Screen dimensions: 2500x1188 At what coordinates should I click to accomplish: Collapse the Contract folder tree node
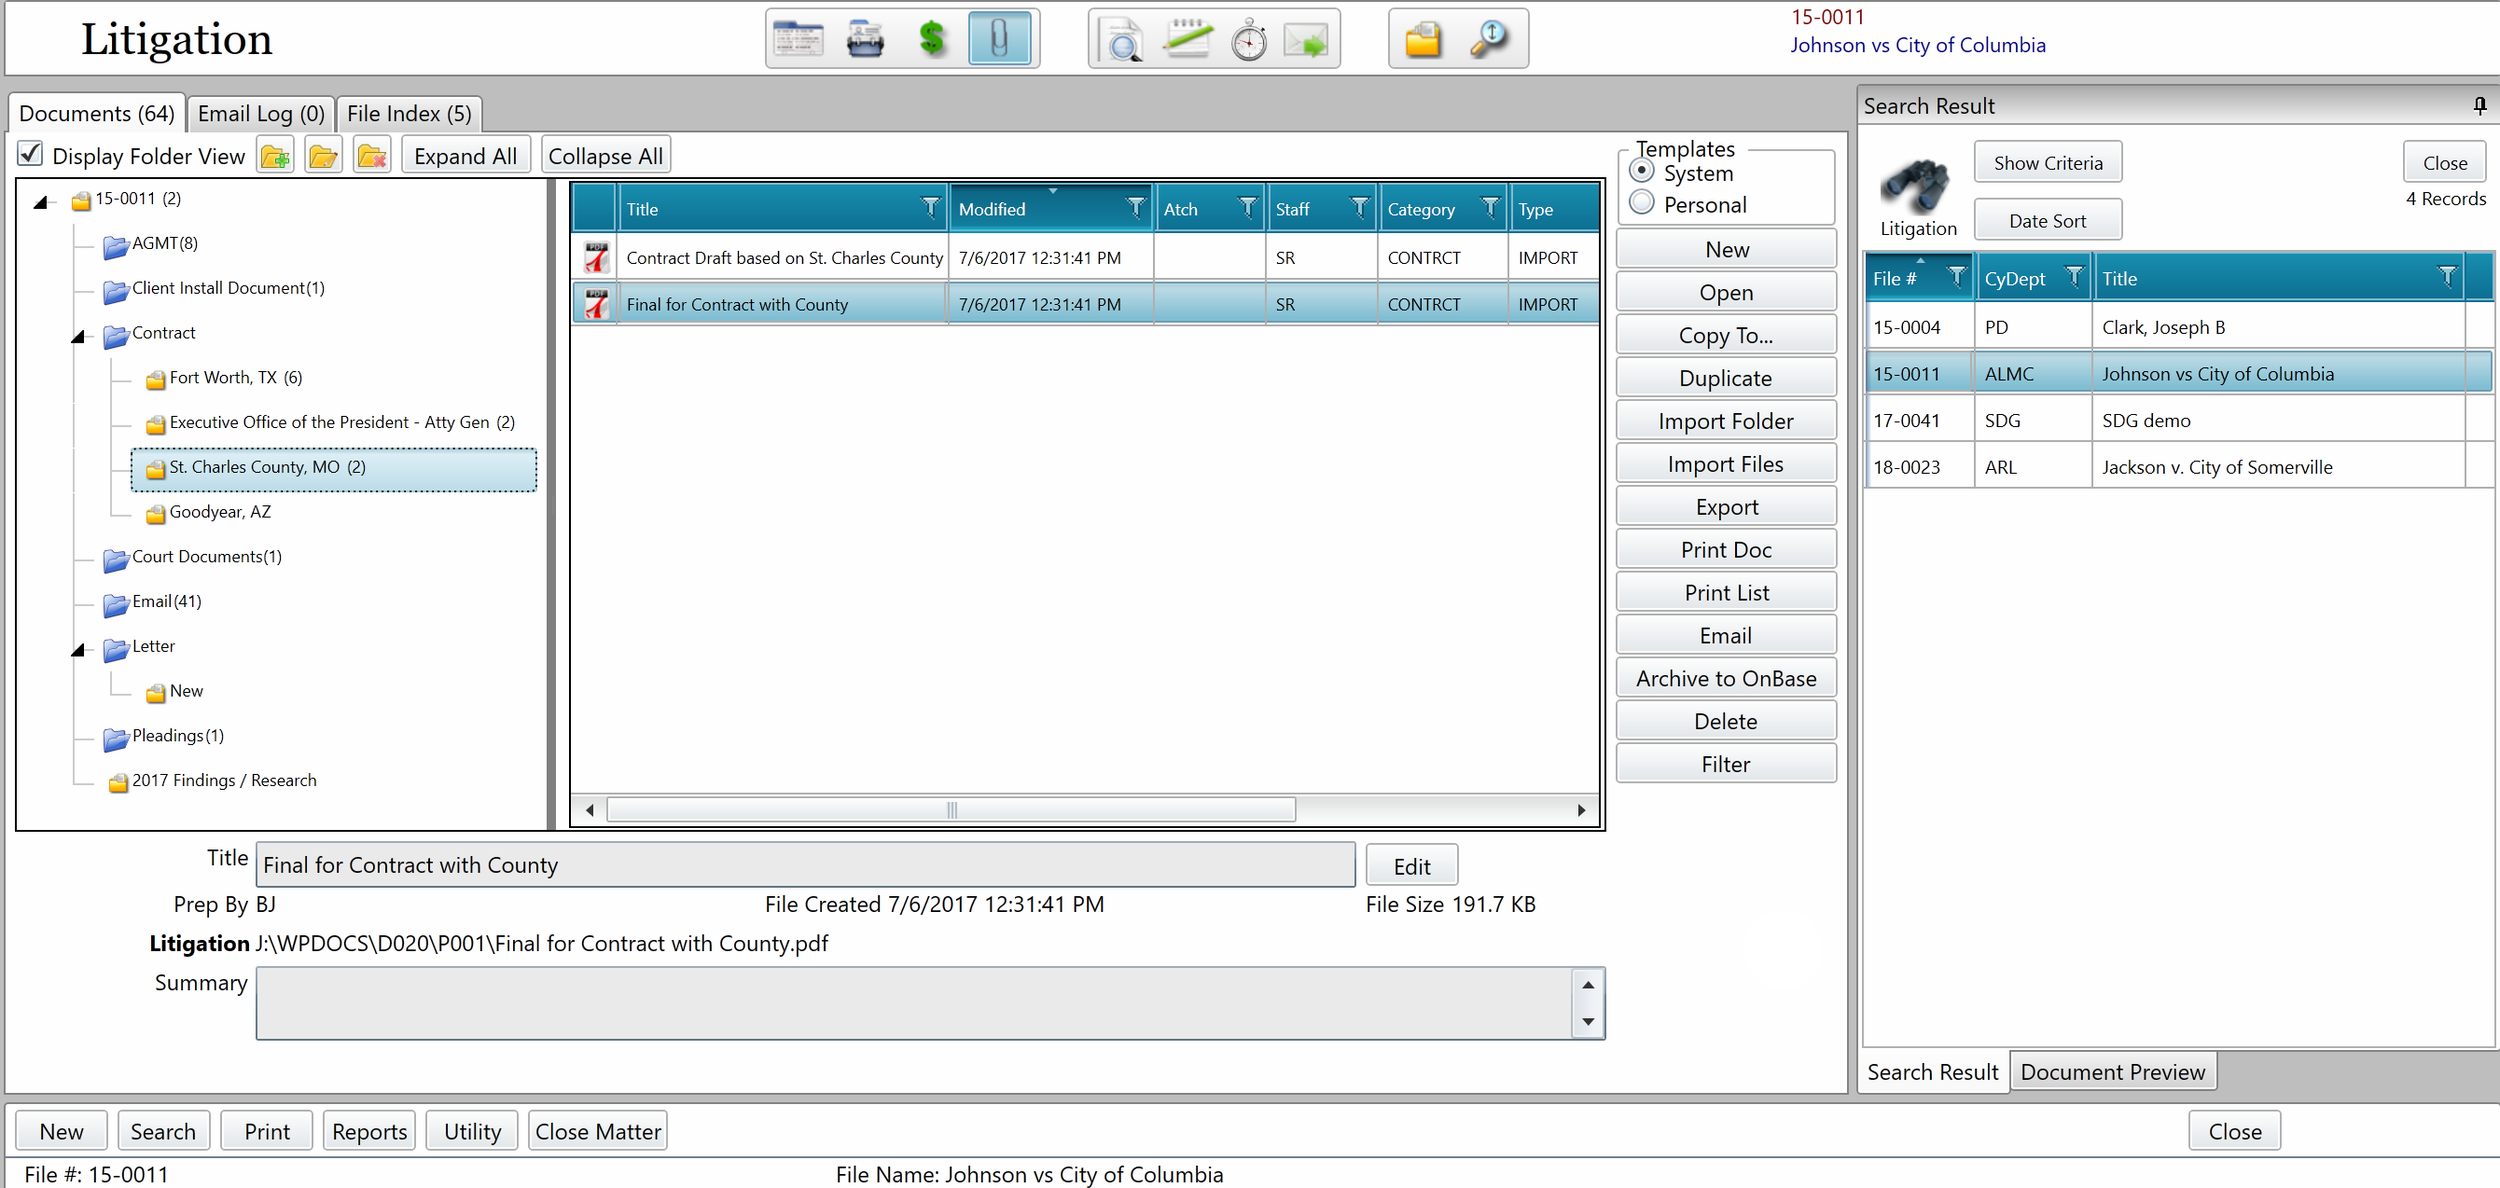click(x=78, y=337)
